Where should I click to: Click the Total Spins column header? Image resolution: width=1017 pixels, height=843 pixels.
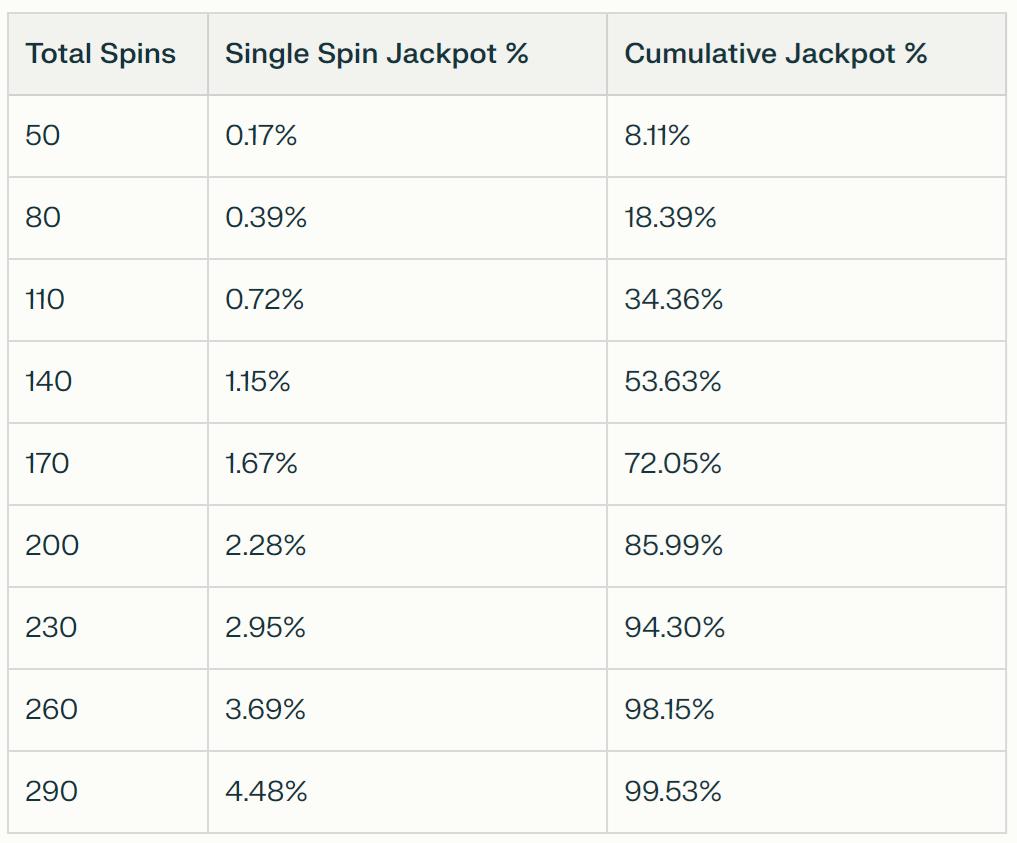101,54
